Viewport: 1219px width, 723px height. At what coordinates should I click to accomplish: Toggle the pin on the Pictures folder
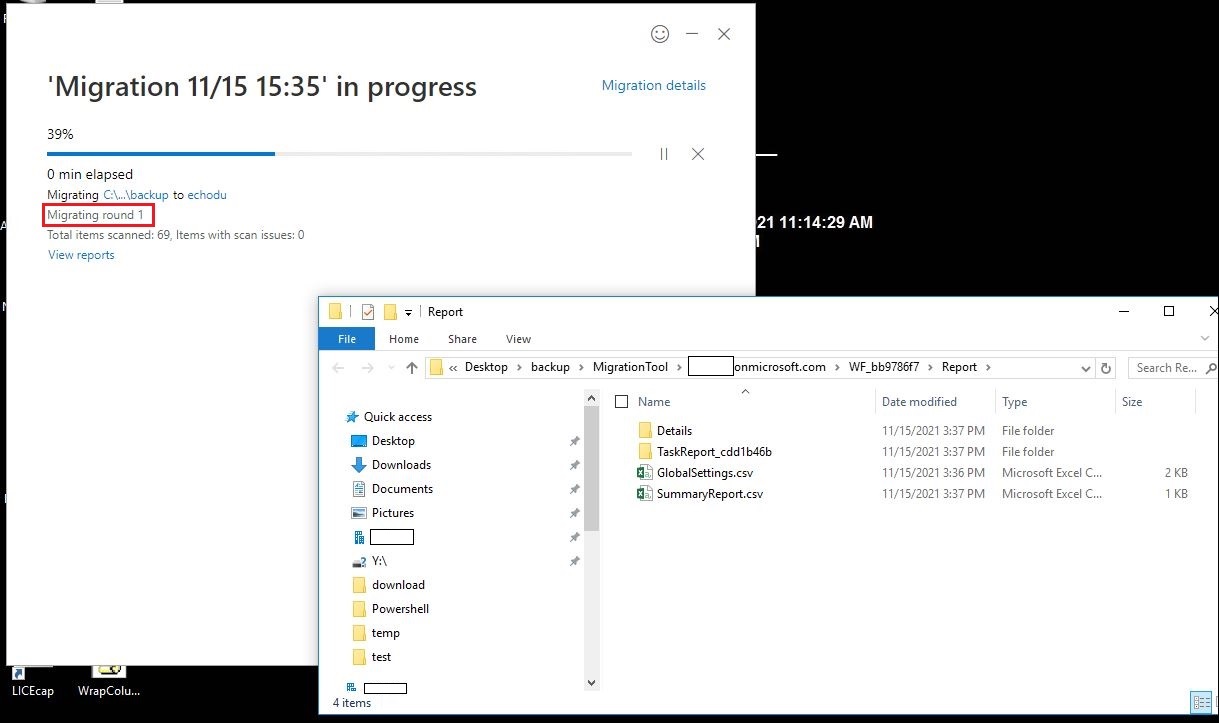pyautogui.click(x=574, y=513)
